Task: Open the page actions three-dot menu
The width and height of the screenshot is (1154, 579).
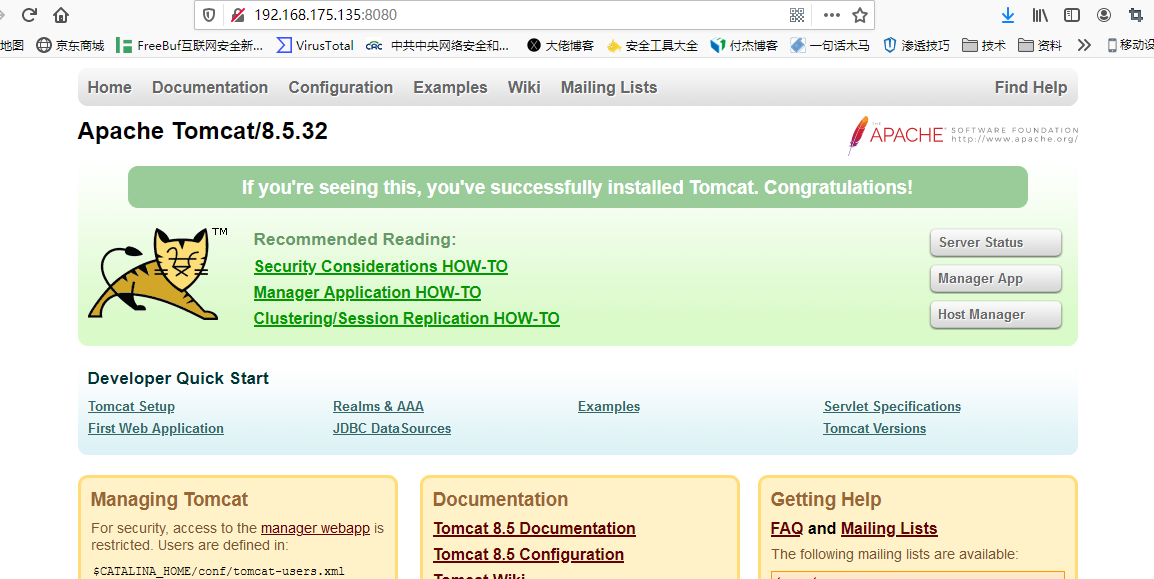Action: click(x=832, y=15)
